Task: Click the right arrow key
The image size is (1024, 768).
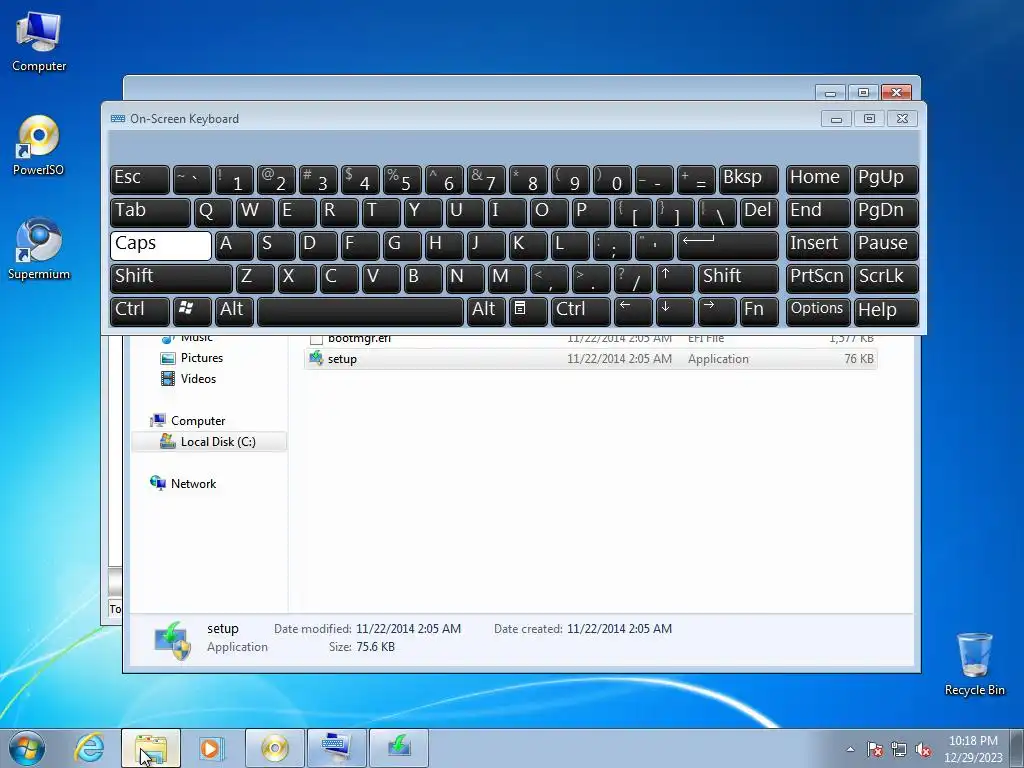Action: click(x=716, y=312)
